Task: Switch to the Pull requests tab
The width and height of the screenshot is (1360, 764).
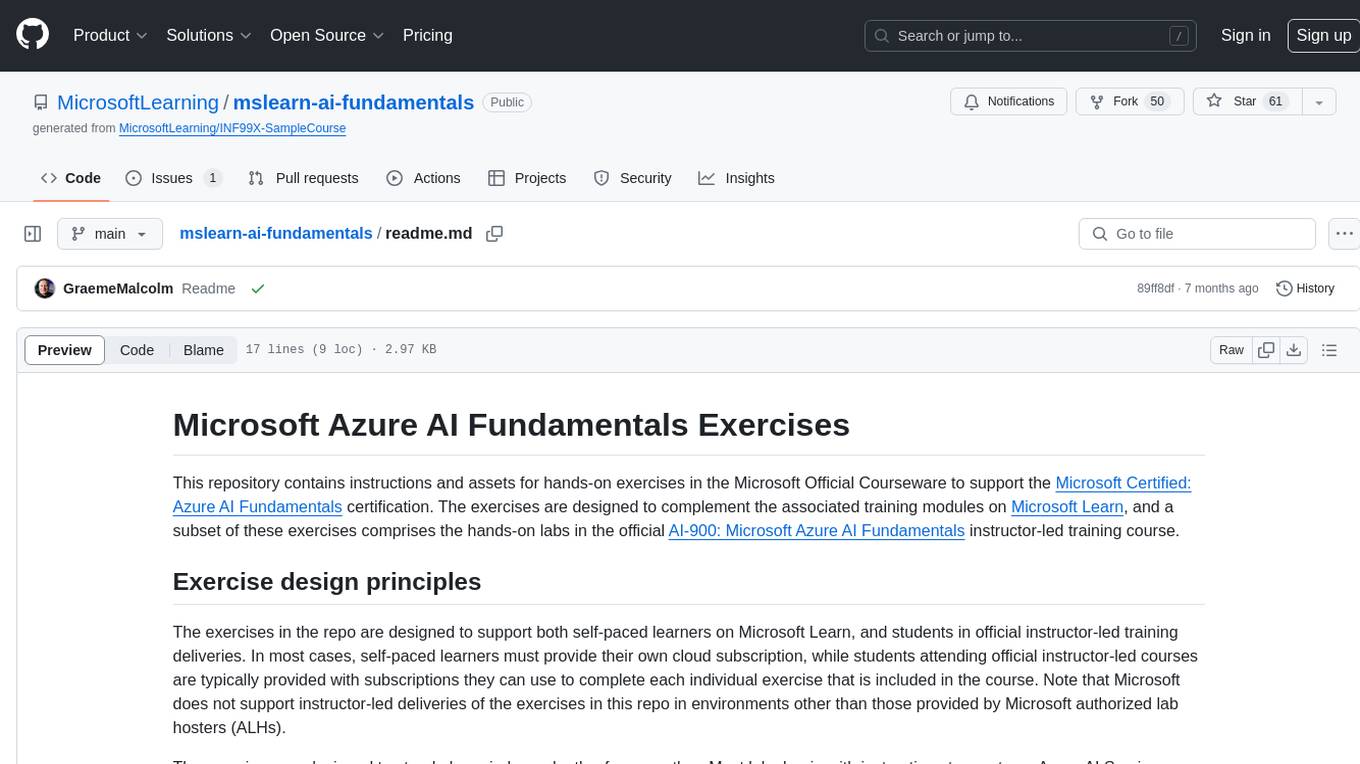Action: [x=303, y=178]
